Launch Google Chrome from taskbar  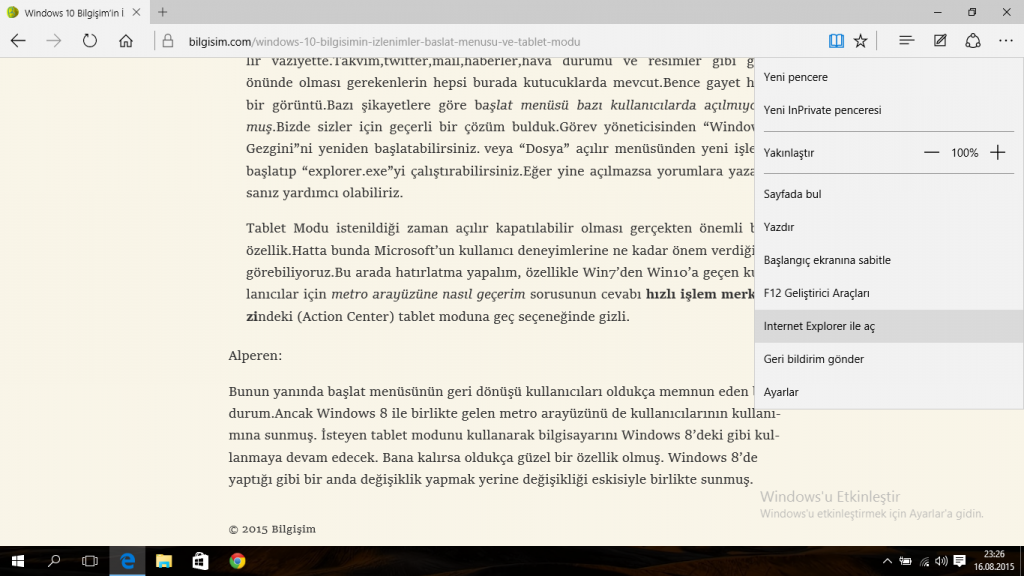[x=237, y=561]
